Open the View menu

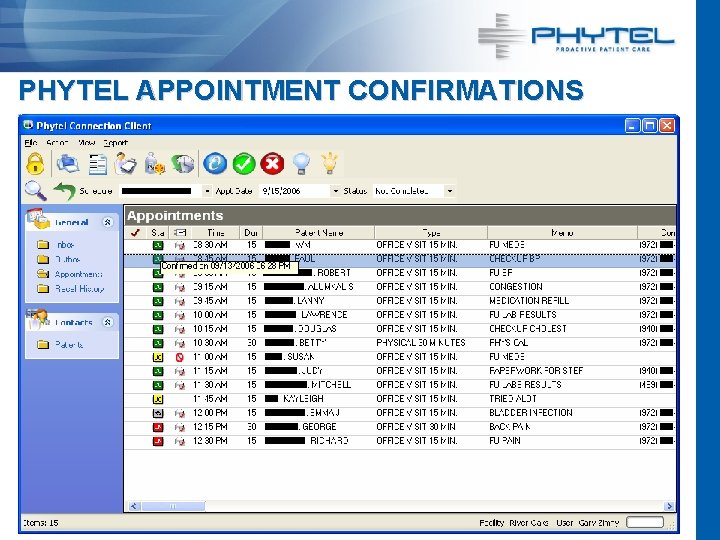point(86,143)
